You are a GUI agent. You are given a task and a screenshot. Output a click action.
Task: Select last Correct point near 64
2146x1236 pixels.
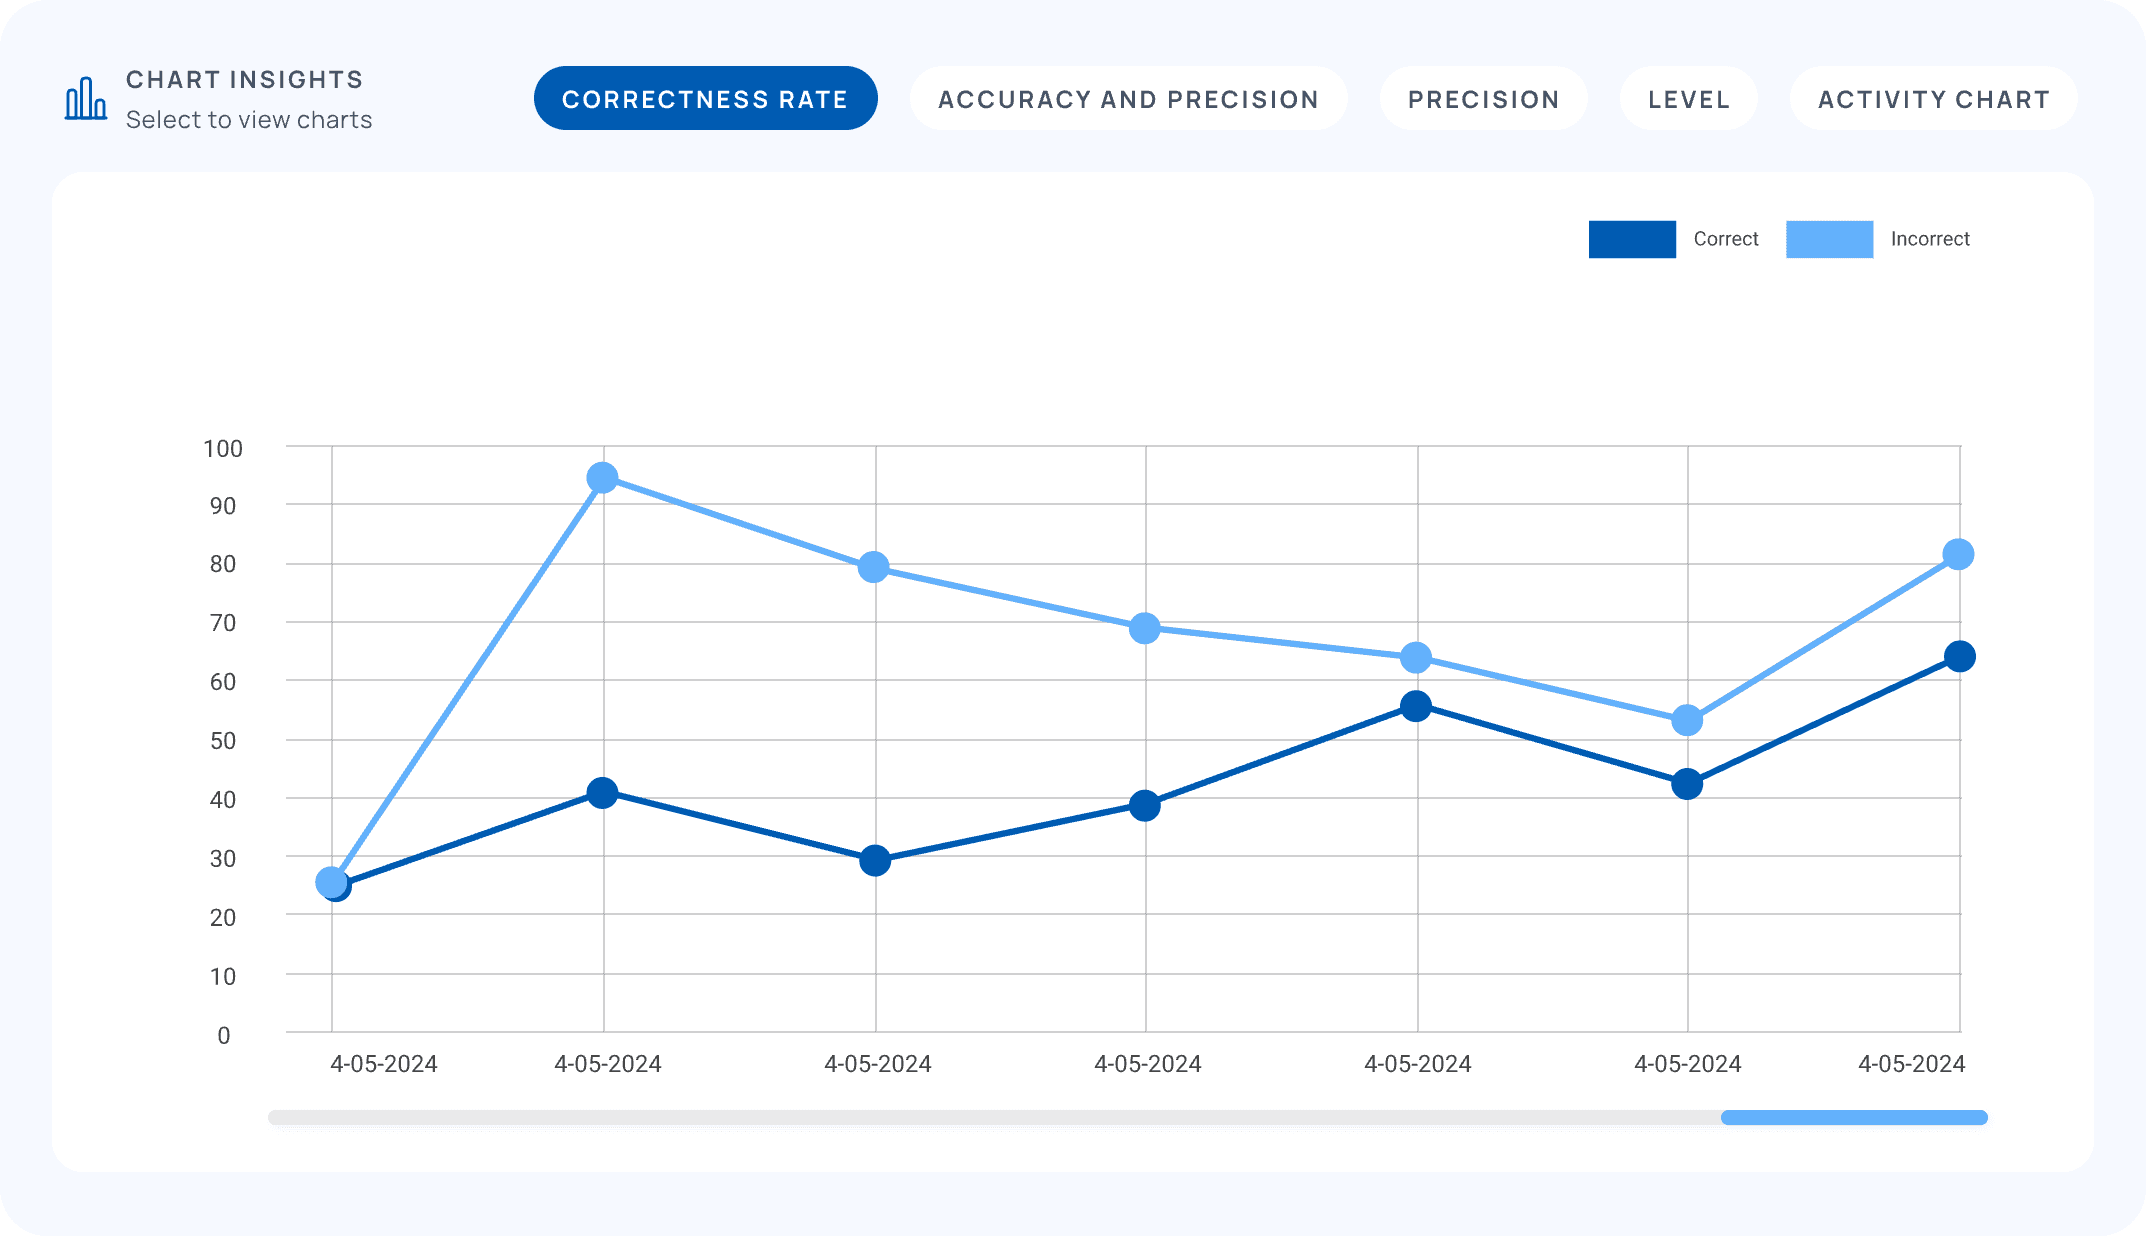pos(1960,656)
